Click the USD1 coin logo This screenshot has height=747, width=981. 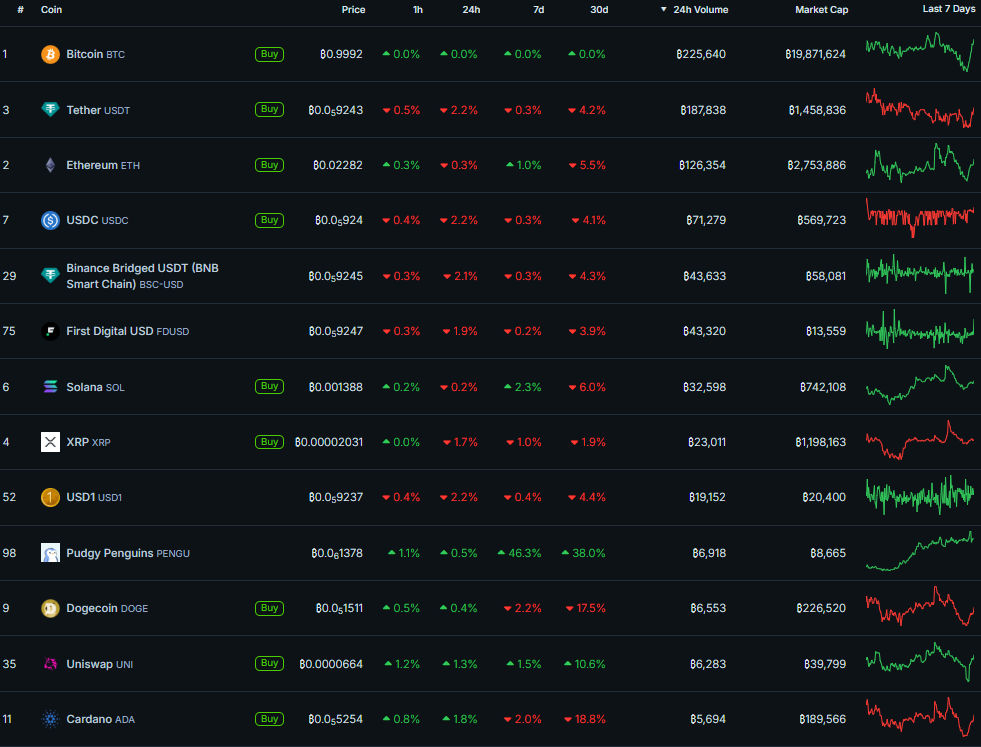point(50,497)
